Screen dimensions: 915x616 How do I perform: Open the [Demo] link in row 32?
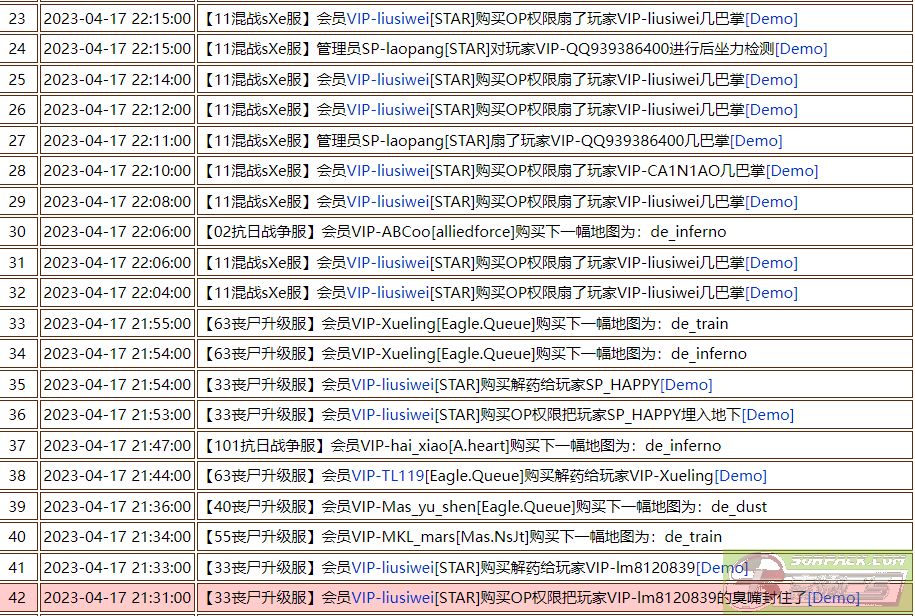771,293
